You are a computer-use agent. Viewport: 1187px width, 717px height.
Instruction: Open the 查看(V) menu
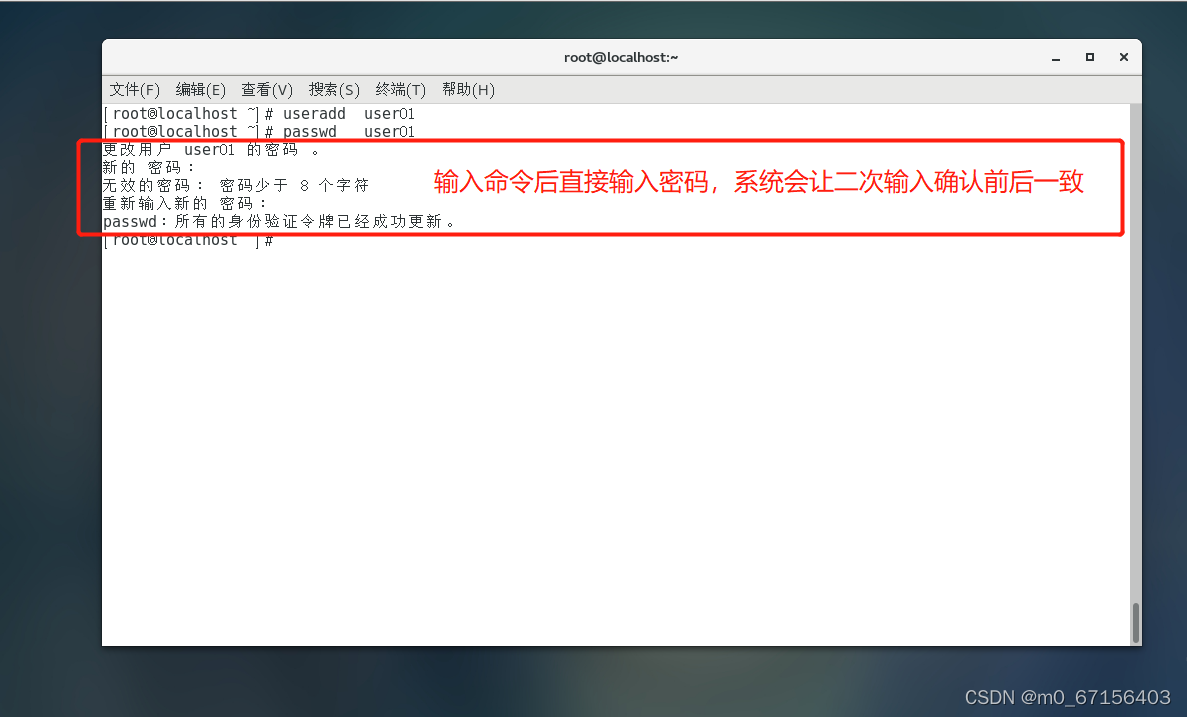point(266,89)
